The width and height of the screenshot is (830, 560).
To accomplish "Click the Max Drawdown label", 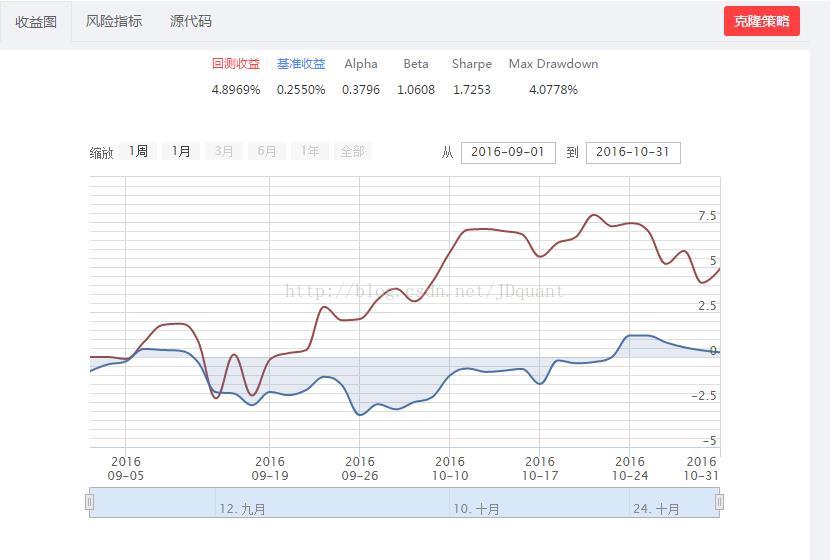I will click(x=553, y=64).
